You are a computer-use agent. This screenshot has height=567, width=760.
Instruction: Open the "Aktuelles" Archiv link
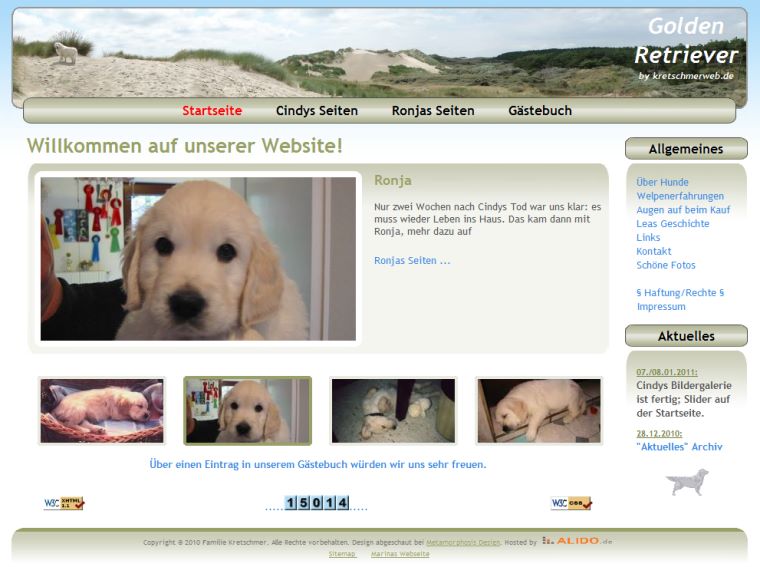(x=679, y=447)
